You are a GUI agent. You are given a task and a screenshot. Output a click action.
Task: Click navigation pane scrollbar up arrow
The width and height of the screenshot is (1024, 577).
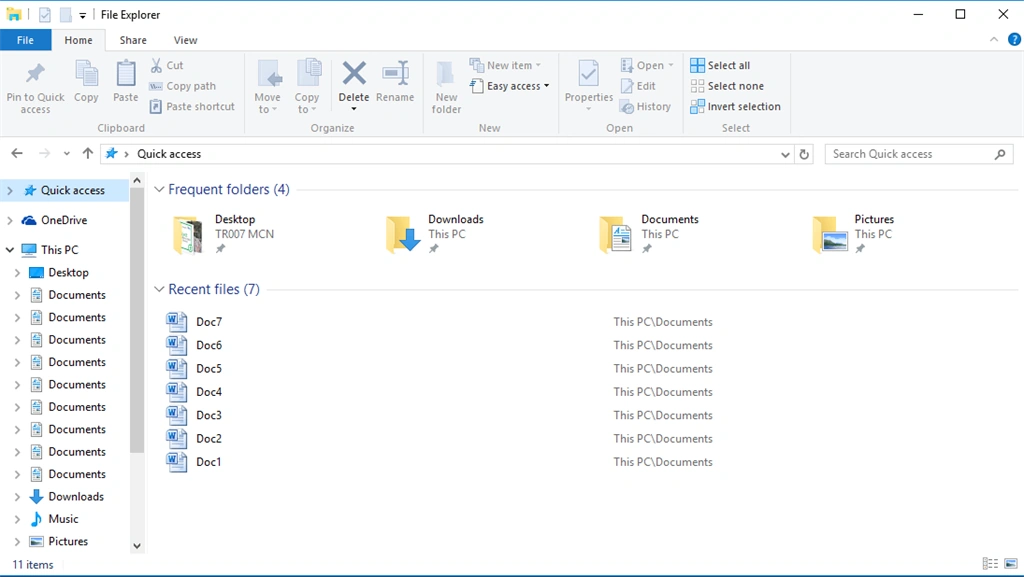pyautogui.click(x=136, y=179)
